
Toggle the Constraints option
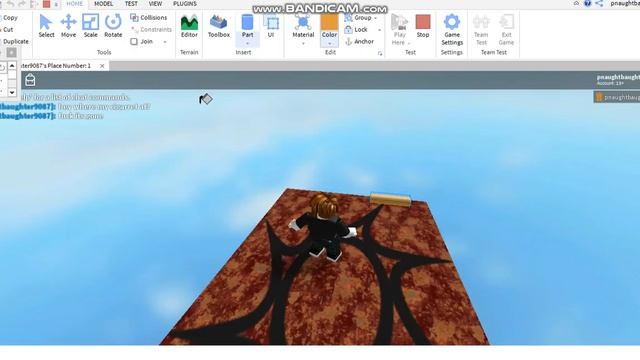coord(151,29)
